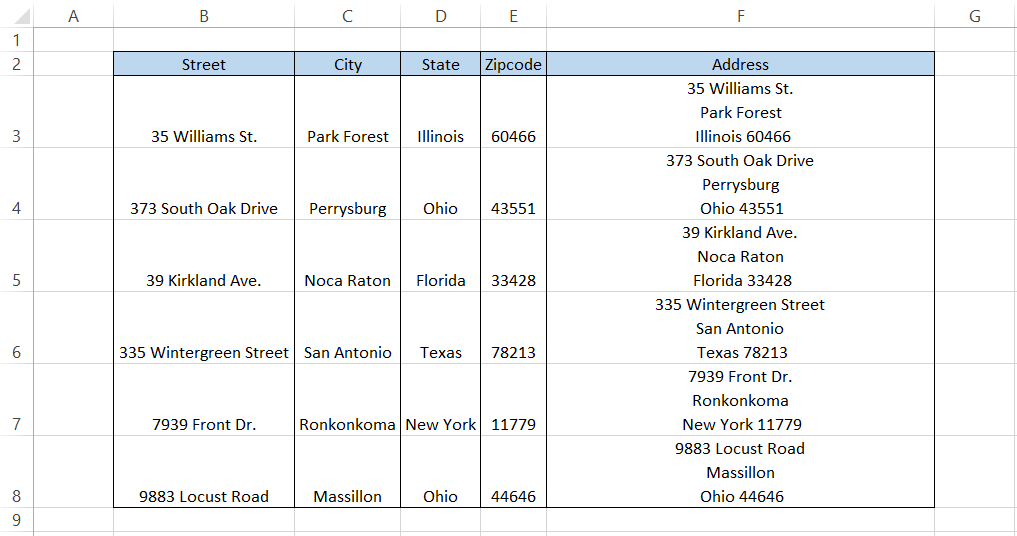
Task: Select combined address cell for San Antonio
Action: pos(740,328)
